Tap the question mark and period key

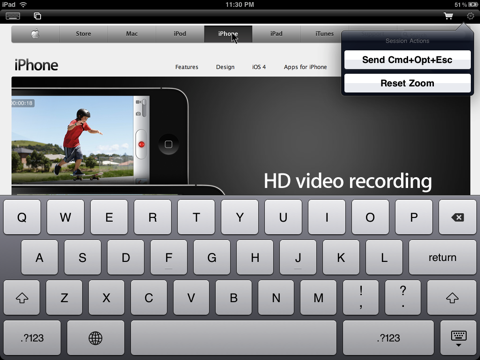403,298
